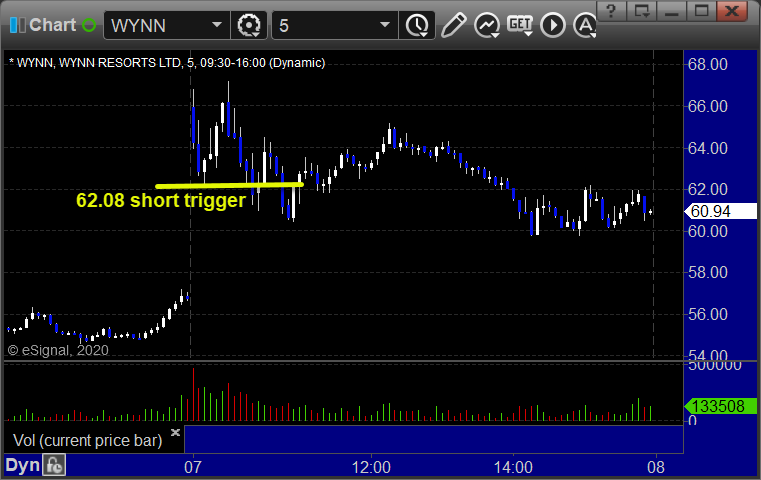
Task: Click the pop-out window button
Action: coord(642,11)
